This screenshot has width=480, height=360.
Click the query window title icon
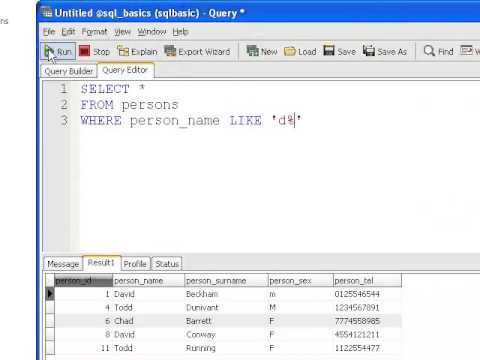pyautogui.click(x=47, y=13)
